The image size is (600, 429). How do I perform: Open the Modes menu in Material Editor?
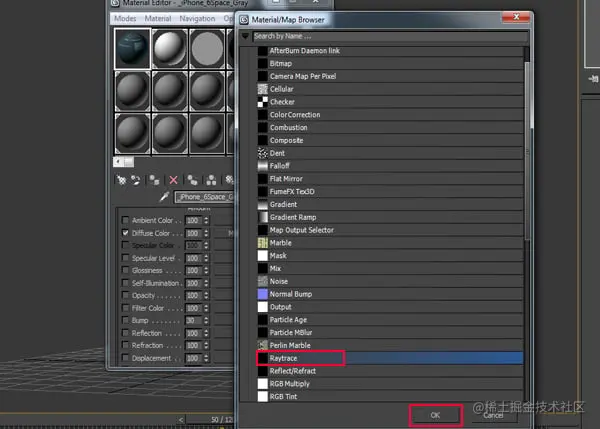coord(125,18)
